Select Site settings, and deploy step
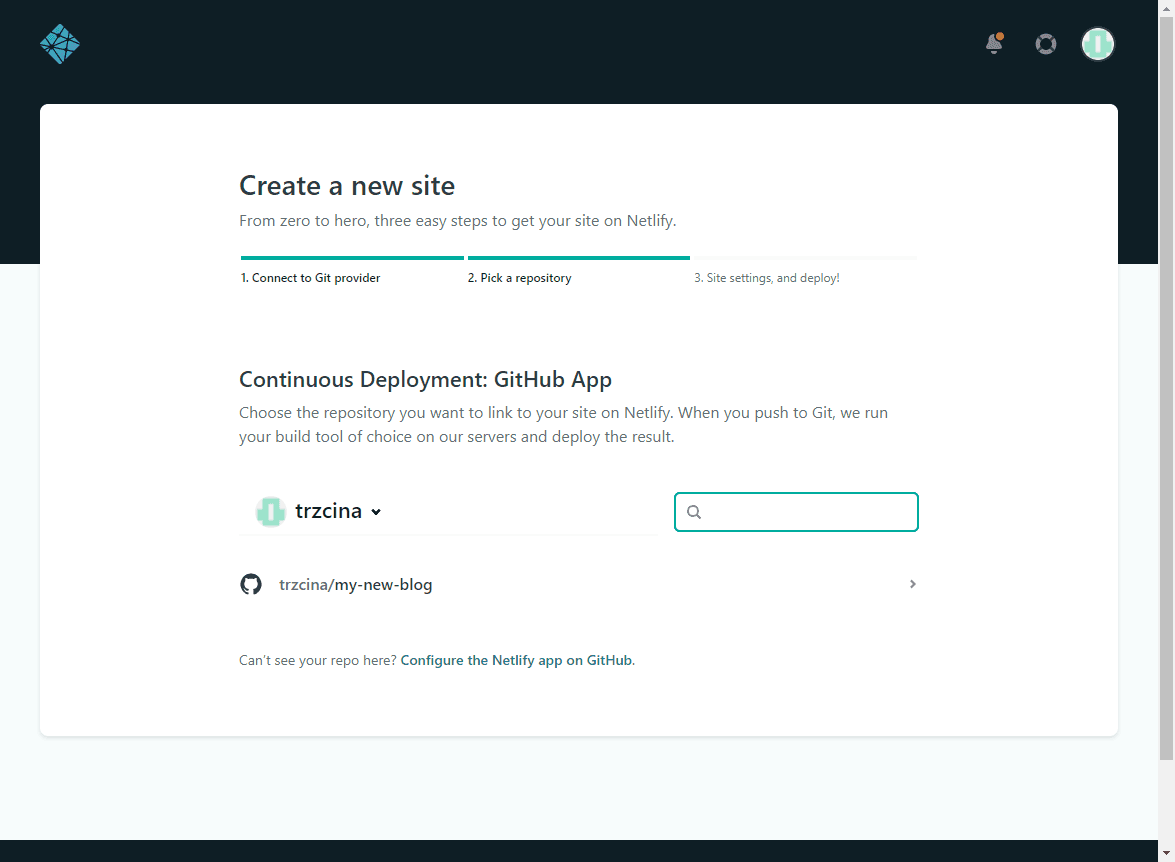1175x862 pixels. click(767, 278)
